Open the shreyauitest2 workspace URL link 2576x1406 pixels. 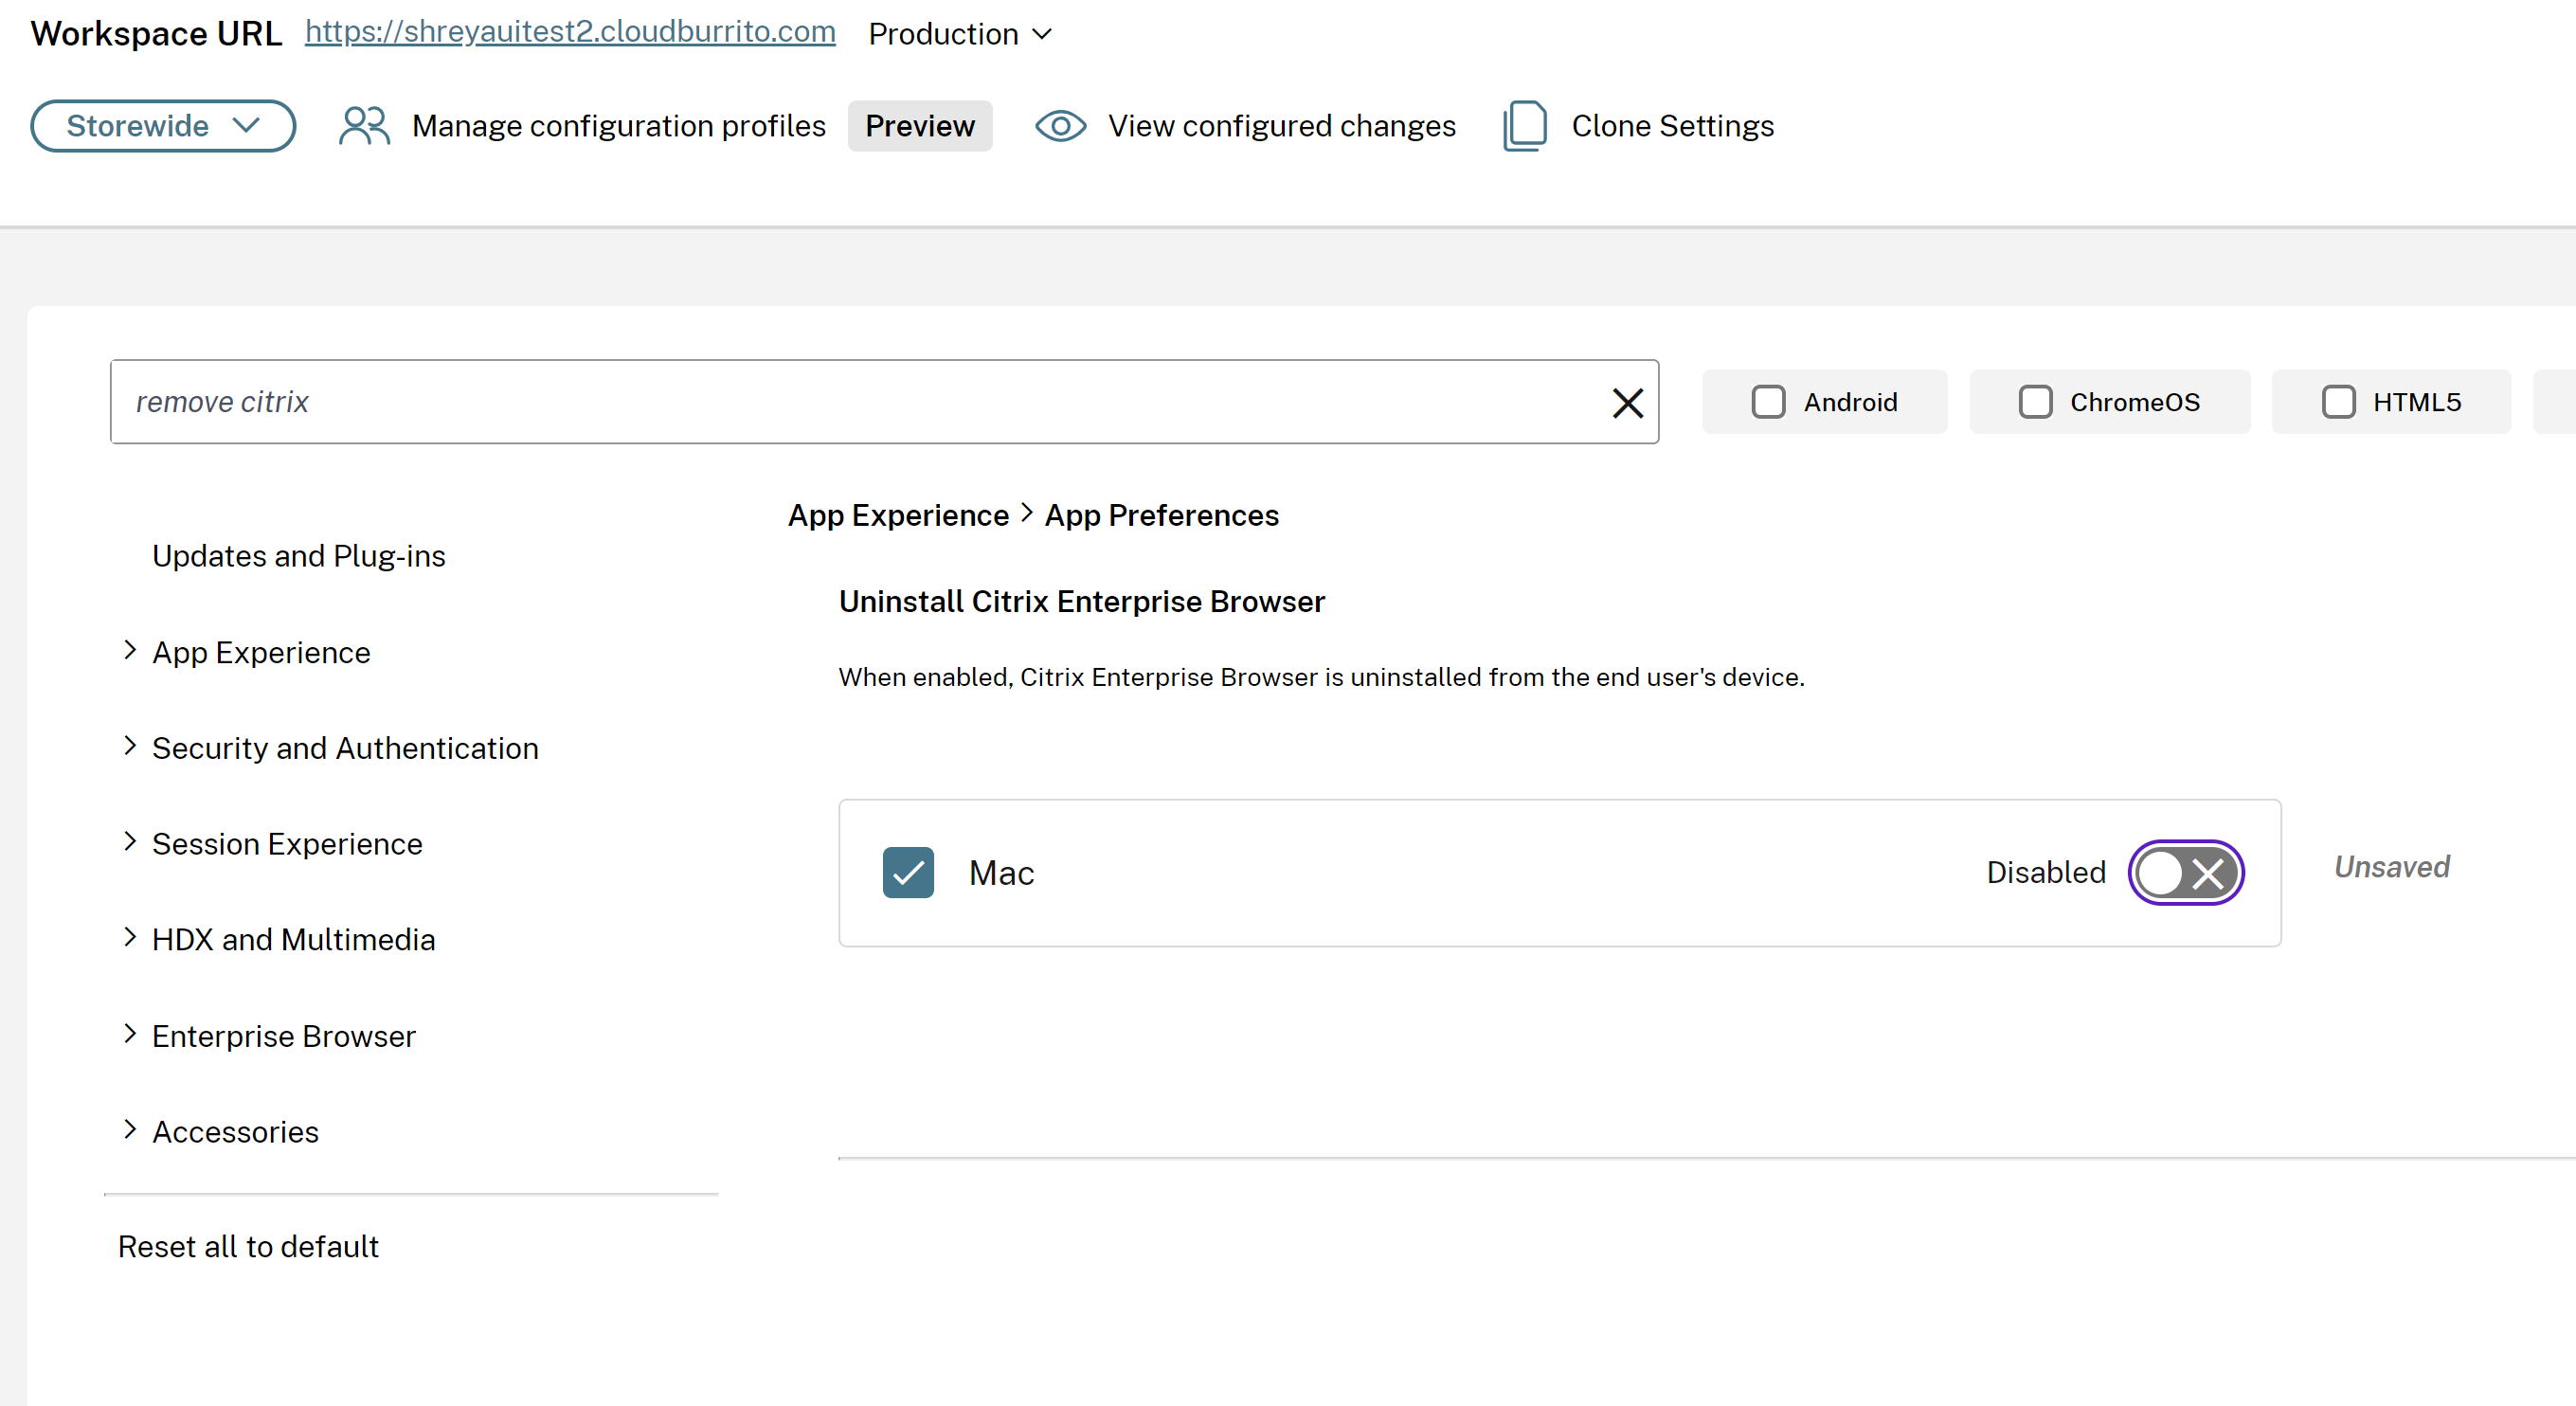(570, 32)
